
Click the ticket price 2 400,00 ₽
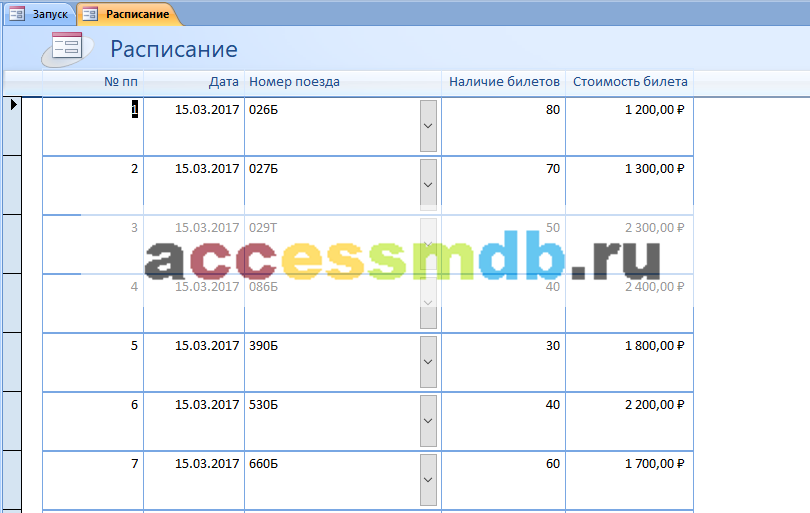pos(655,287)
